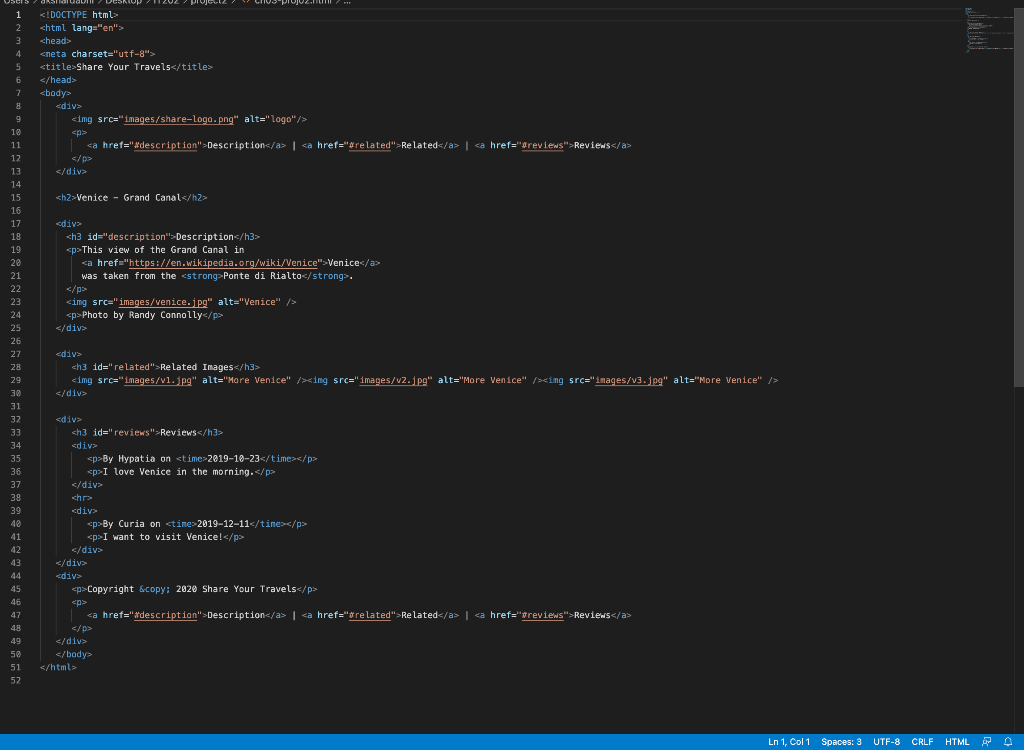Select the CRLF line-ending indicator

(x=922, y=741)
